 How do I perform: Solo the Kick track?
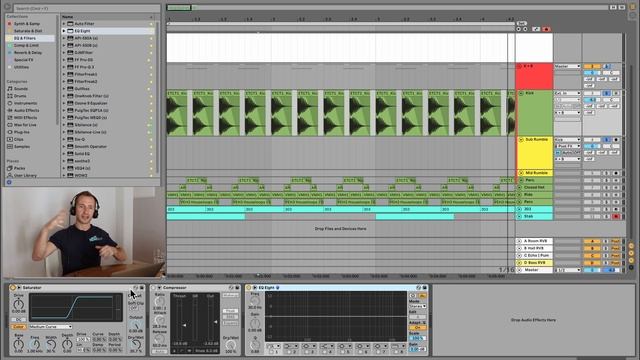pos(607,93)
